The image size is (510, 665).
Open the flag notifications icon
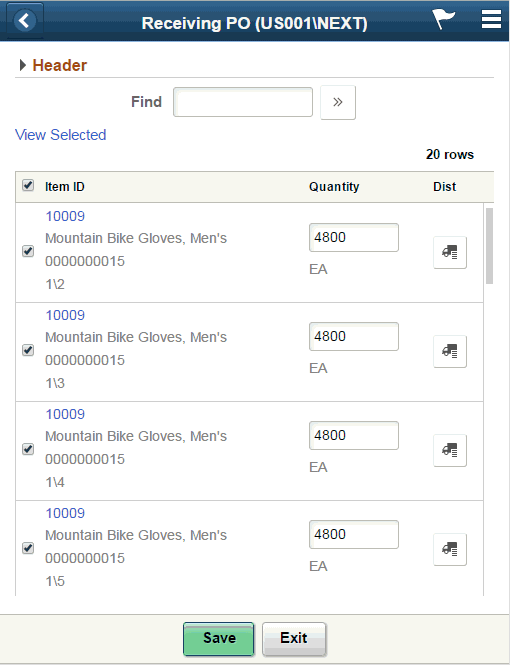443,19
